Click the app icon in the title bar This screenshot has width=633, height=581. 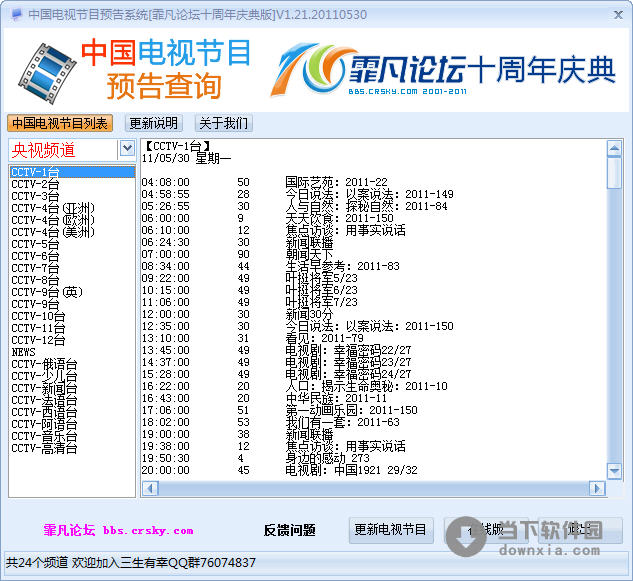pos(17,15)
